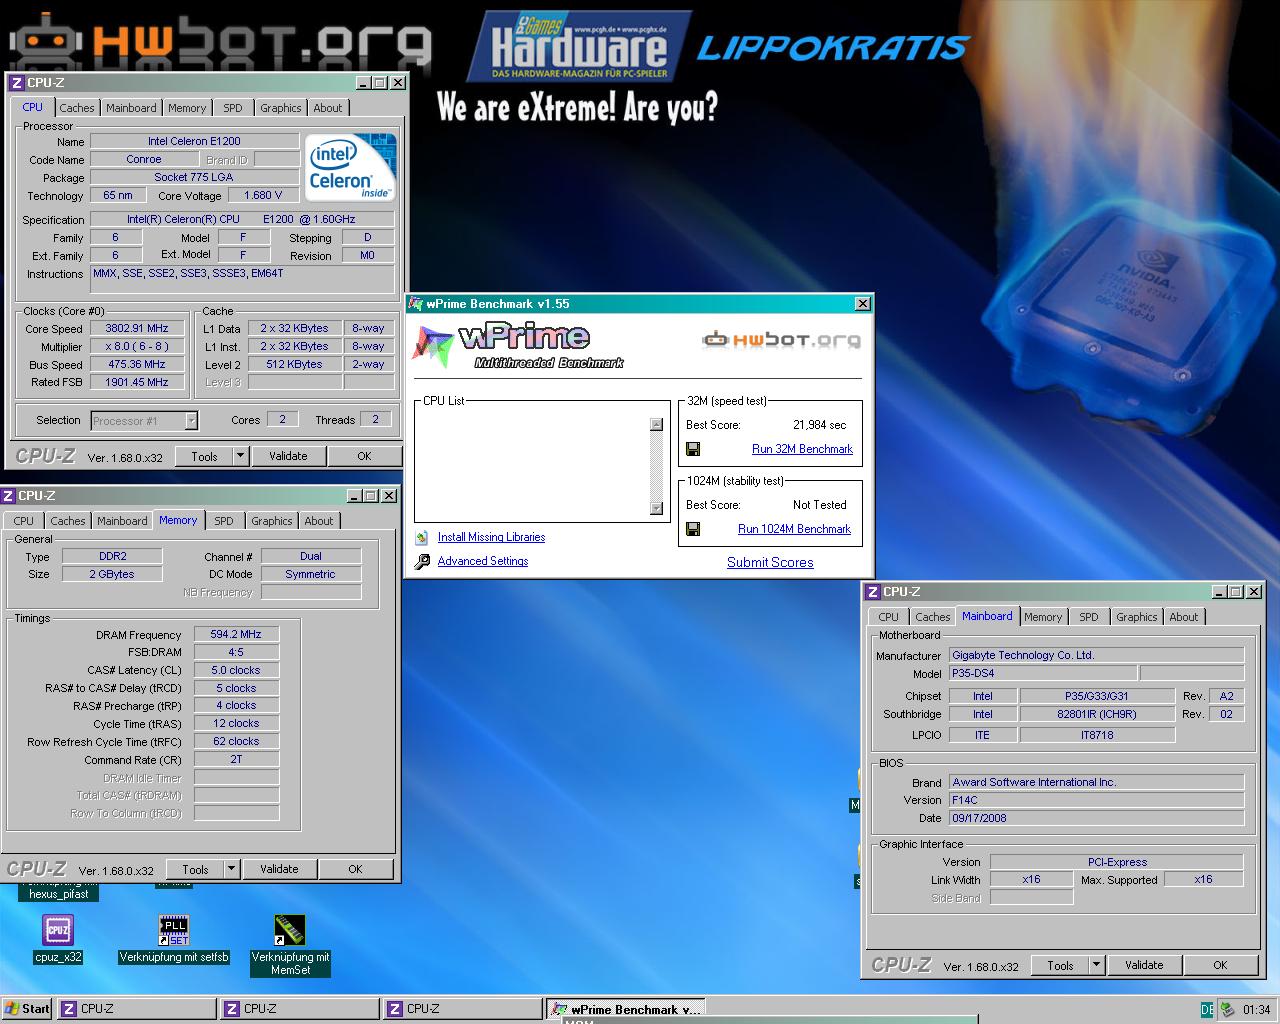The height and width of the screenshot is (1024, 1280).
Task: Click the CPU List scrollbar down arrow
Action: pyautogui.click(x=656, y=508)
